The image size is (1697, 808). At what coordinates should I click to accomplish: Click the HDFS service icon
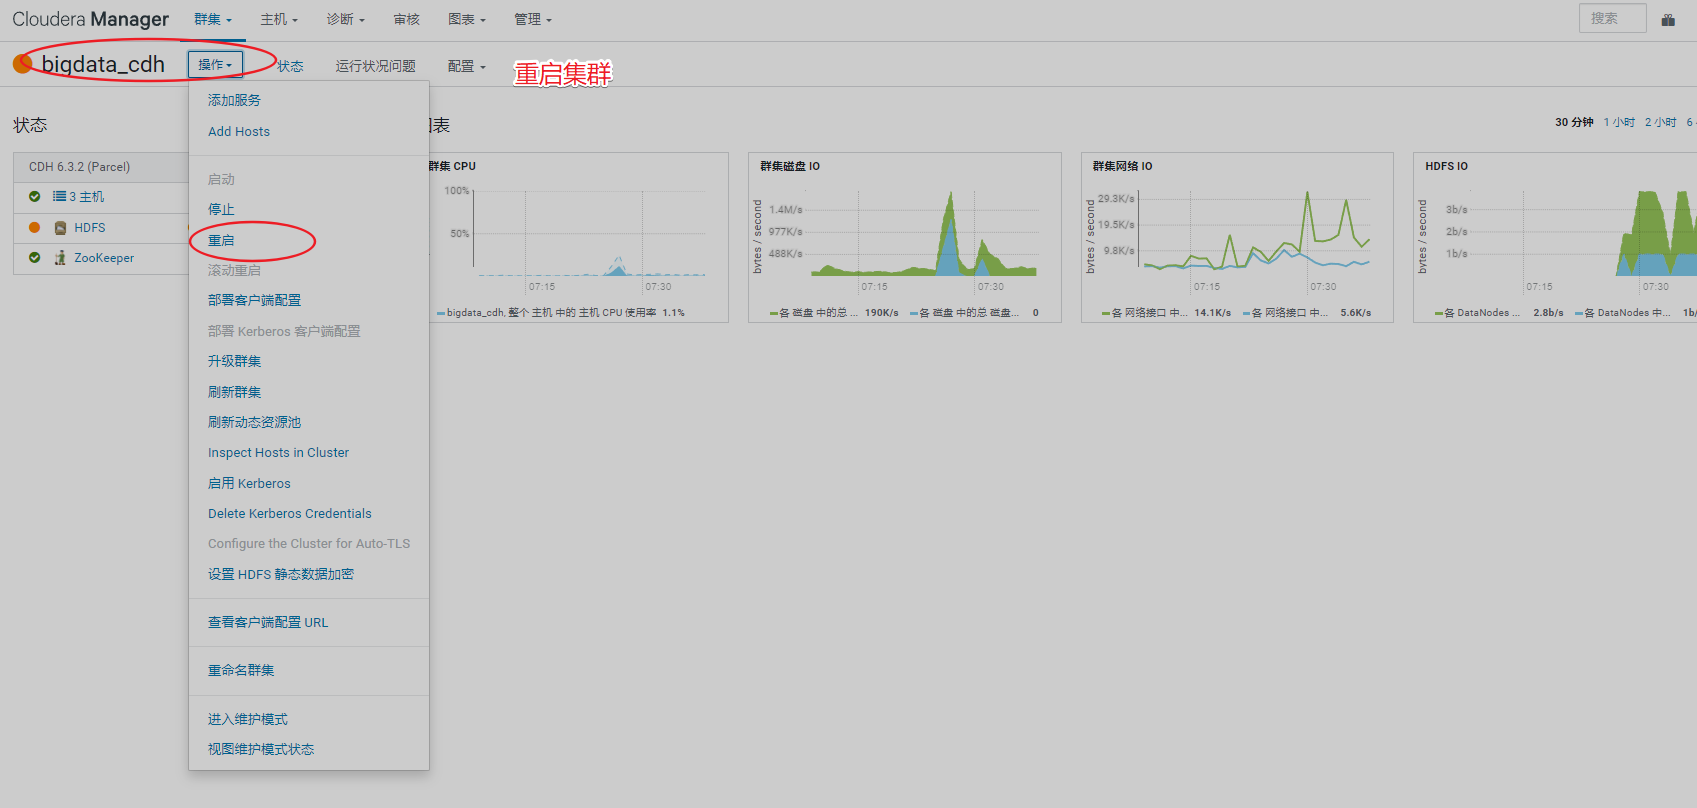click(x=60, y=228)
